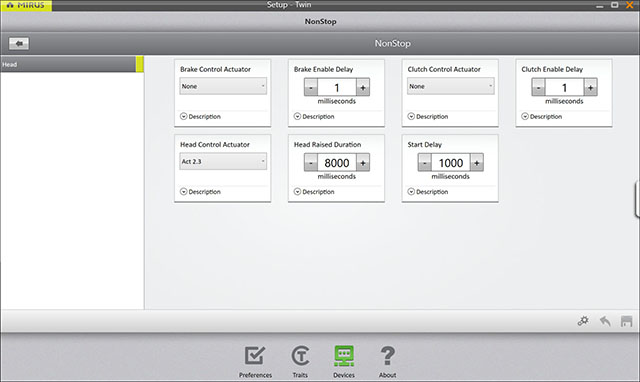
Task: Expand Clutch Control Actuator description
Action: [x=428, y=116]
